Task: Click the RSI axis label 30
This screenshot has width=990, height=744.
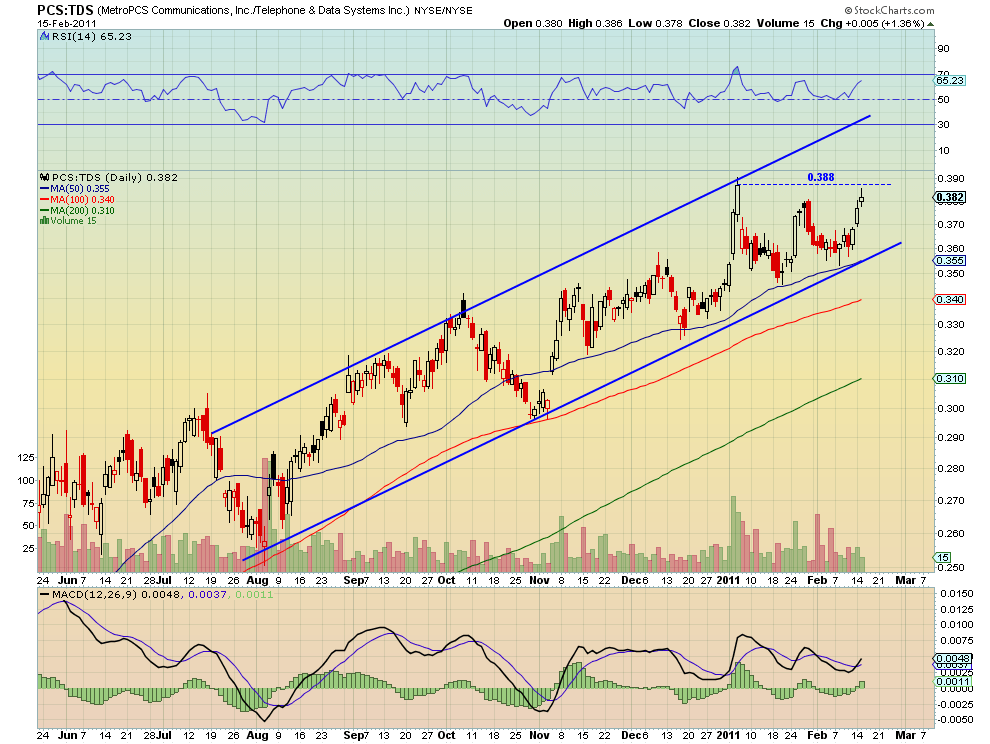Action: pyautogui.click(x=943, y=124)
